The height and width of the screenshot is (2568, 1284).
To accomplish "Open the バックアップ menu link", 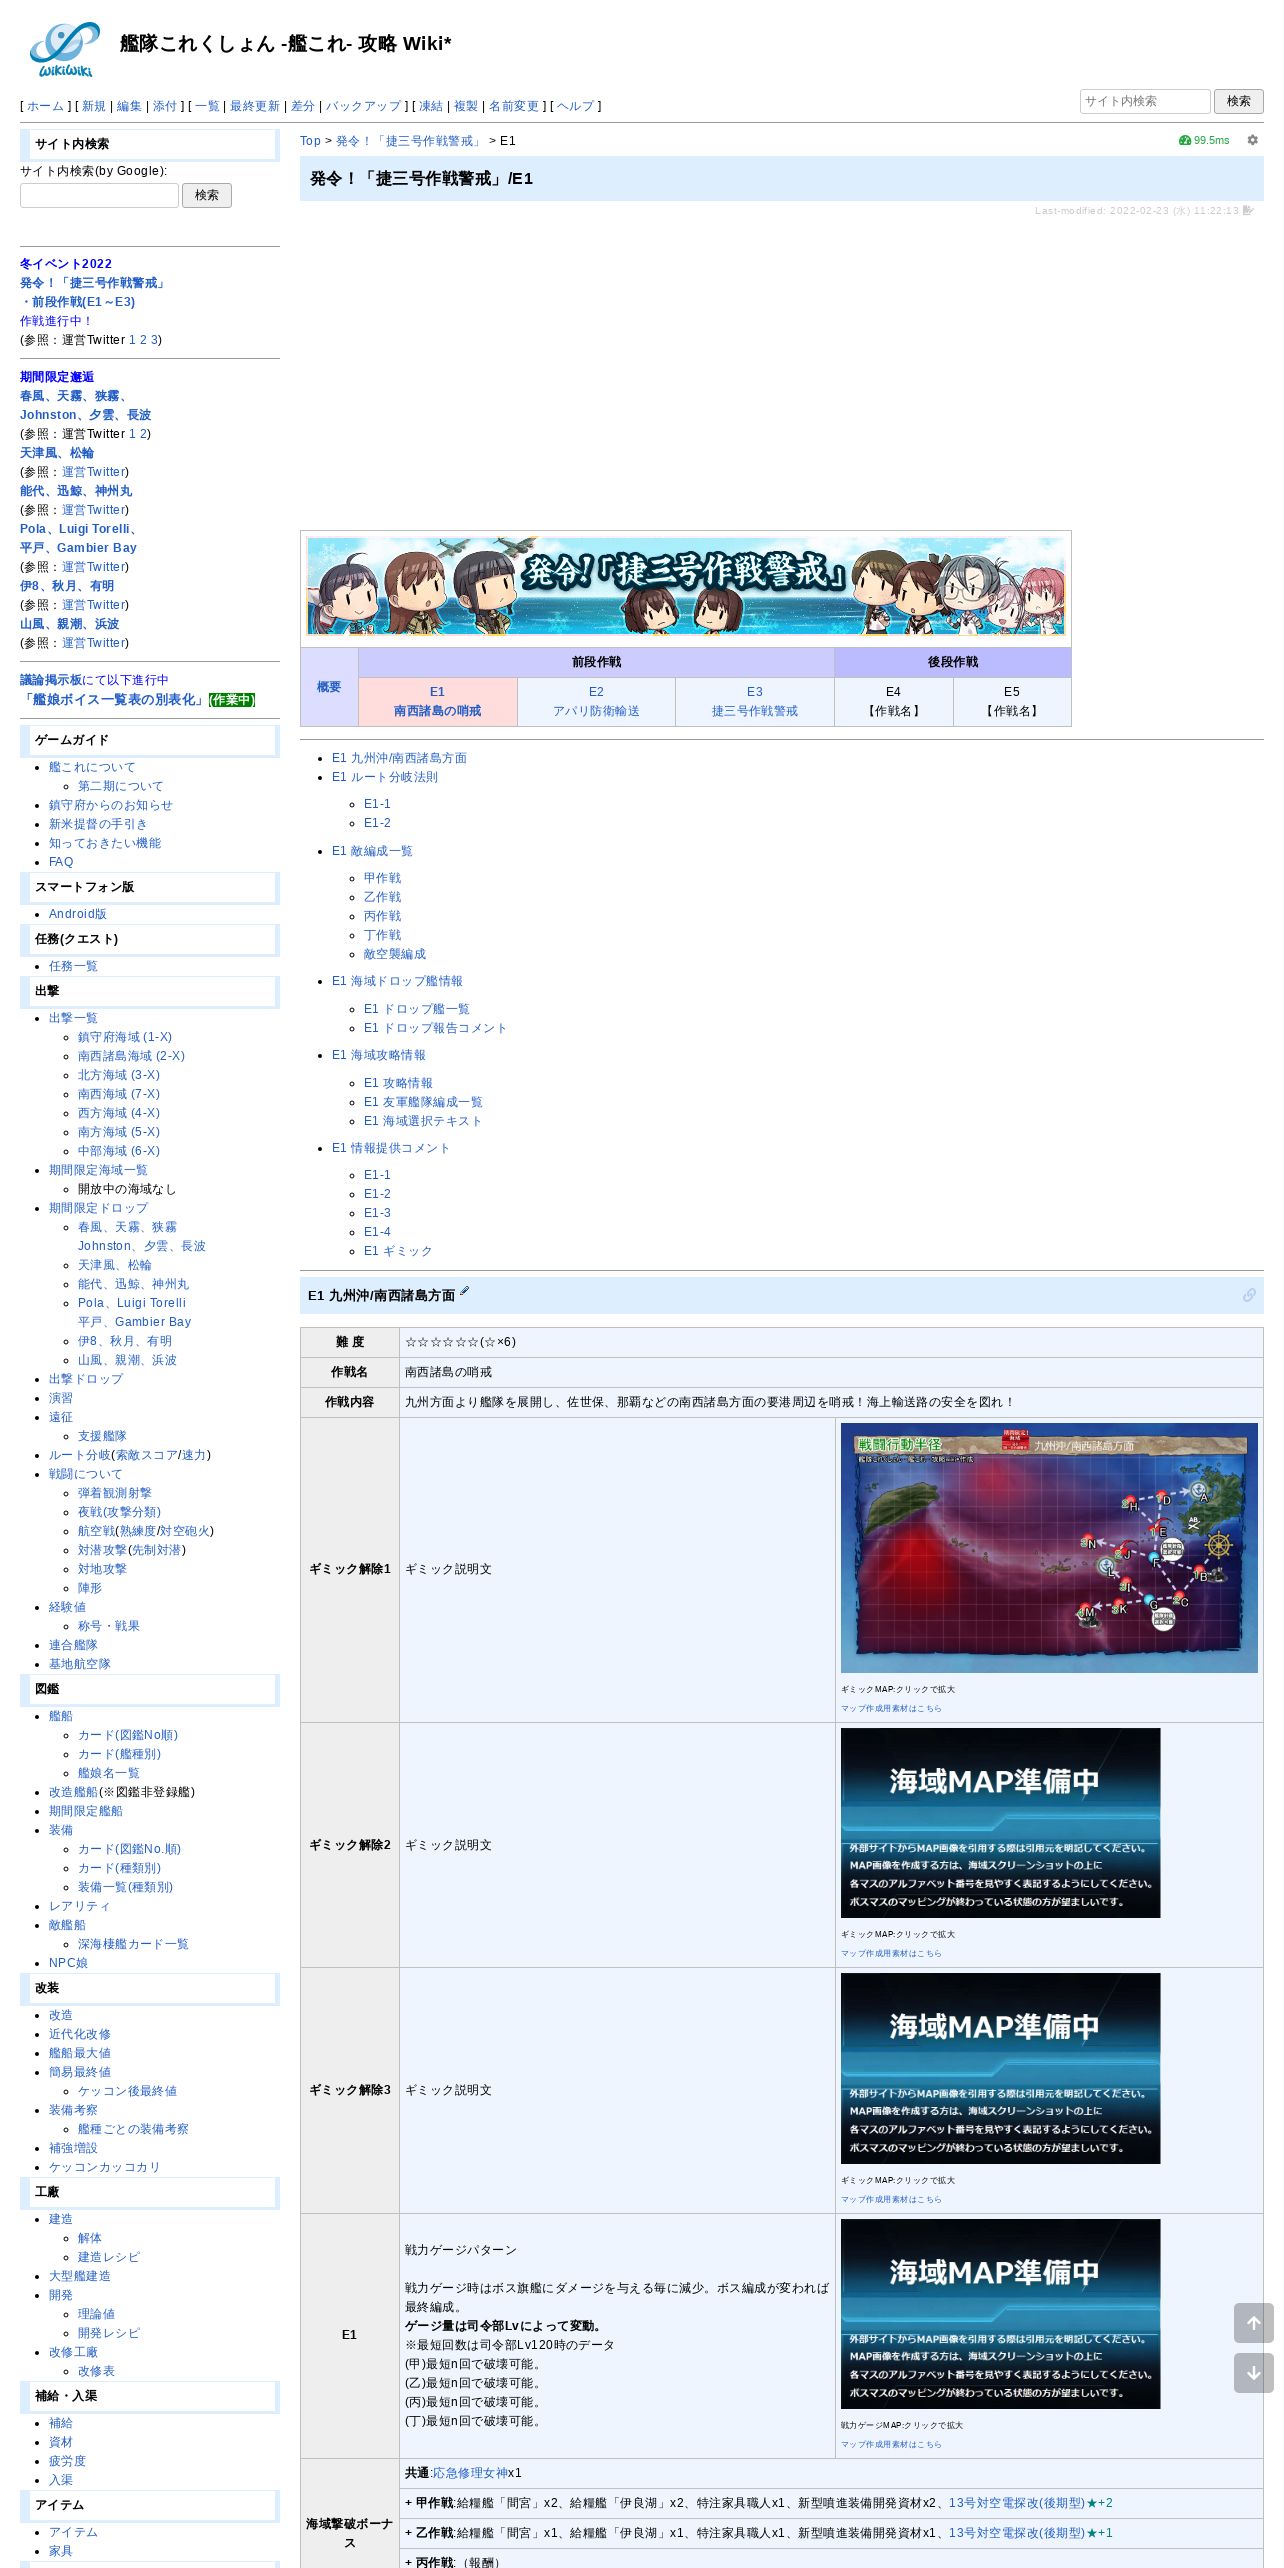I will point(363,106).
